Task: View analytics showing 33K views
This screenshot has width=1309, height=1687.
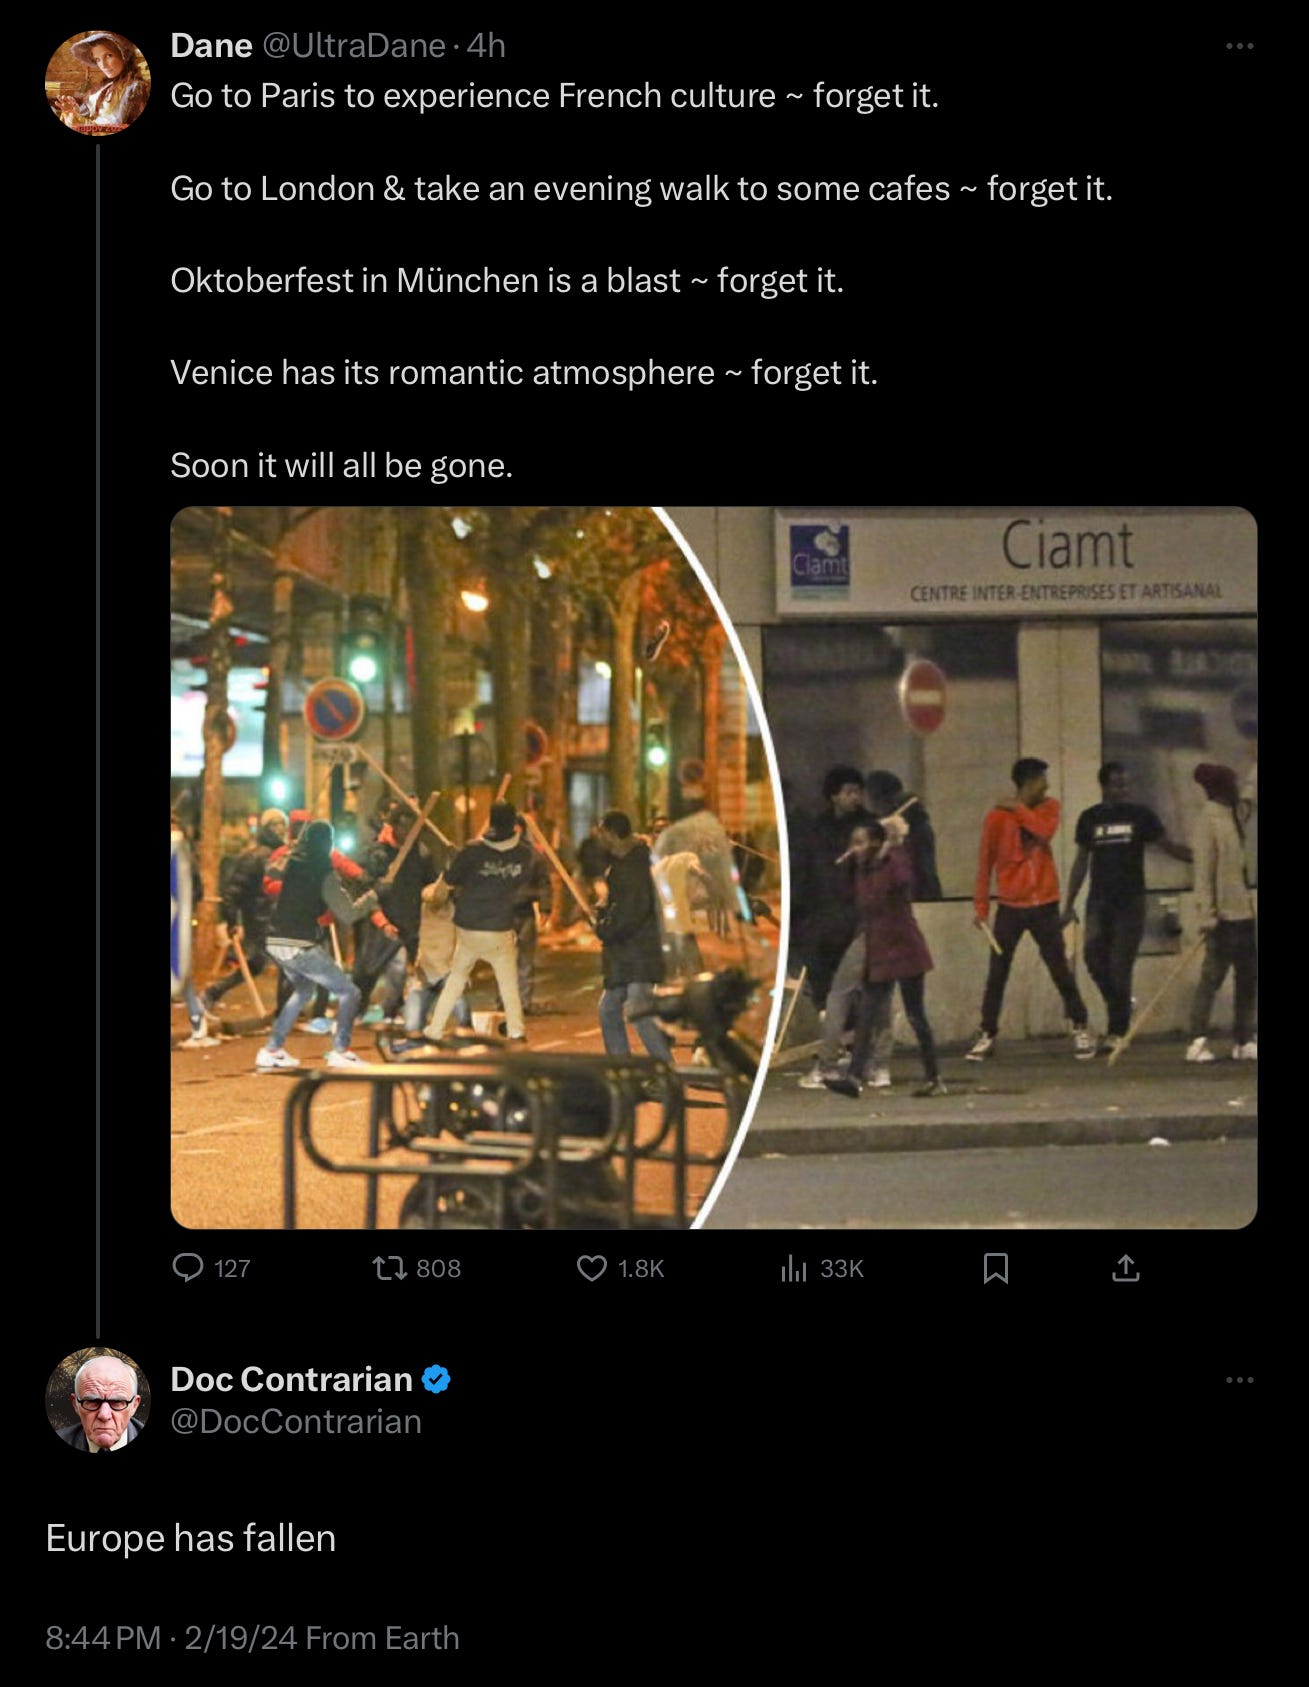Action: 821,1268
